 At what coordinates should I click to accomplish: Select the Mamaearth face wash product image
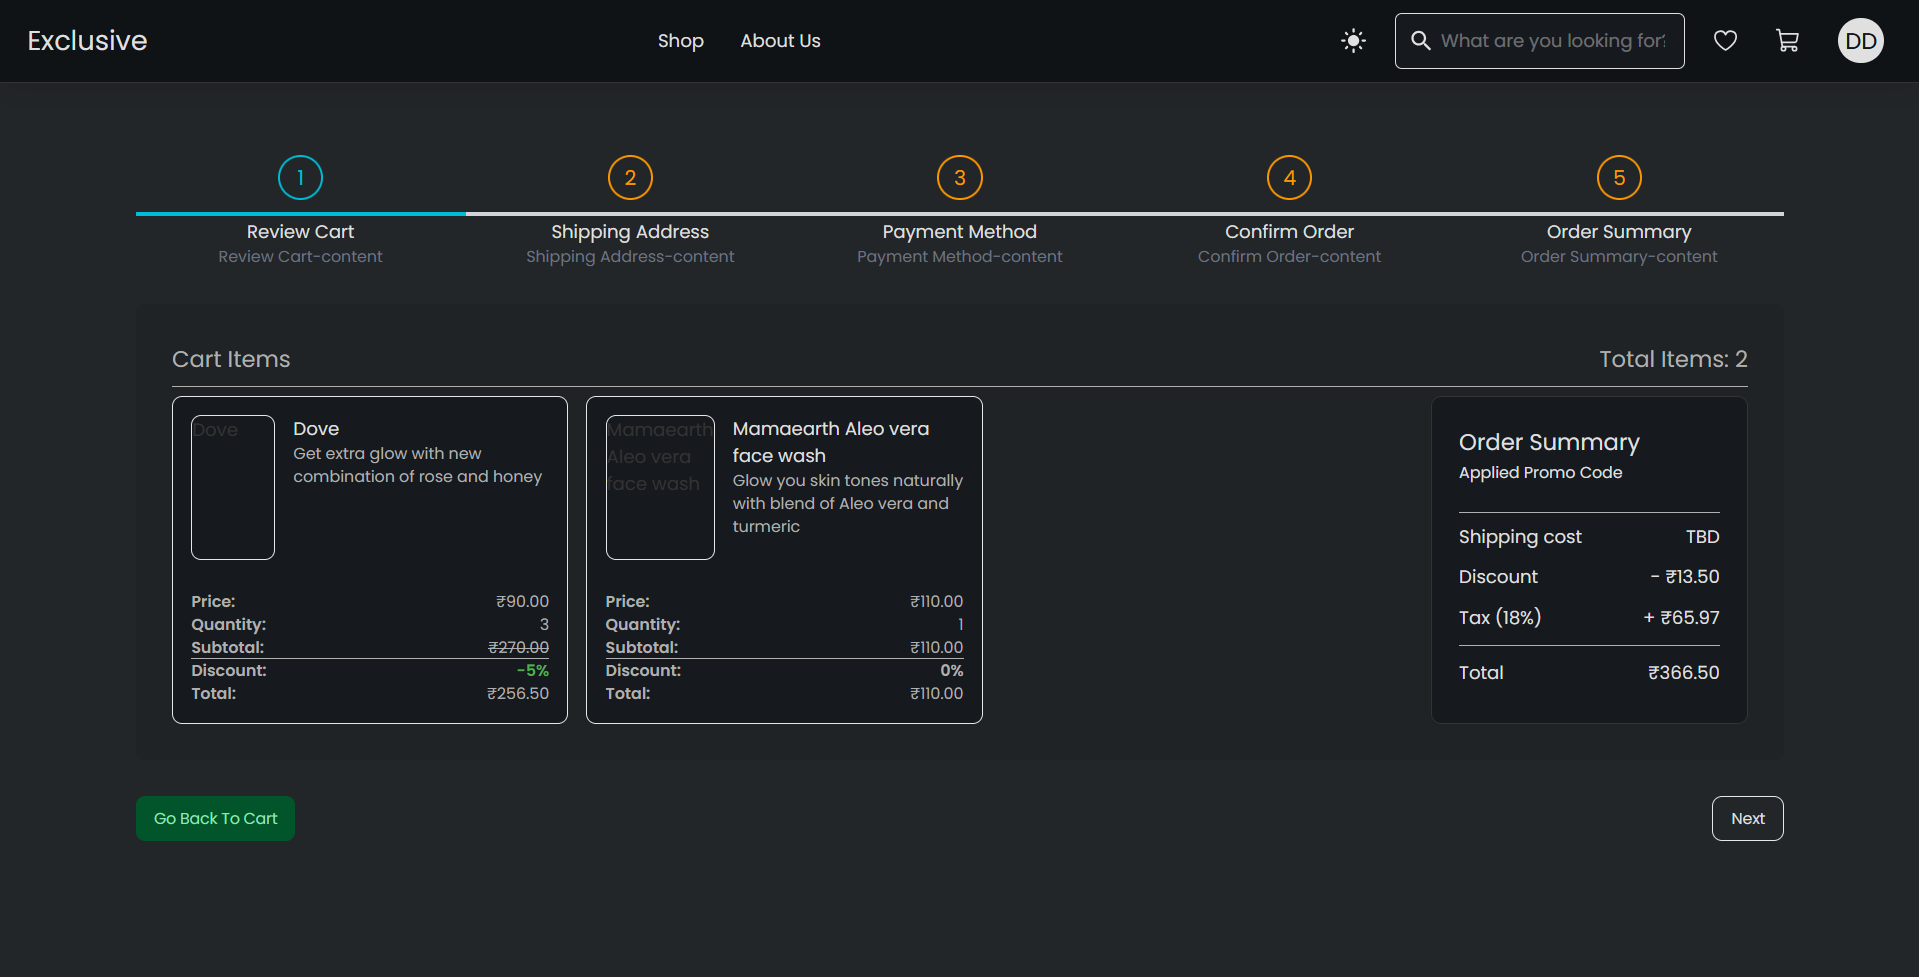pos(660,487)
